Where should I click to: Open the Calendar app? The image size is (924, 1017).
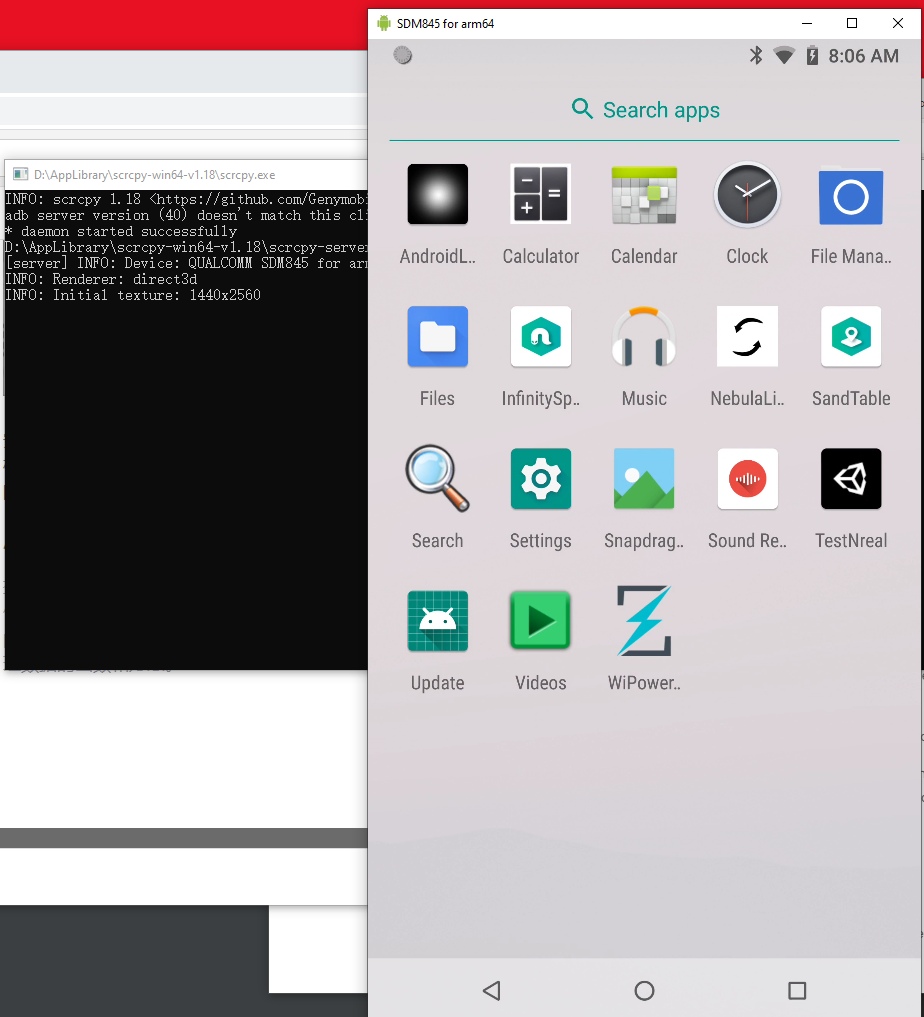(644, 194)
